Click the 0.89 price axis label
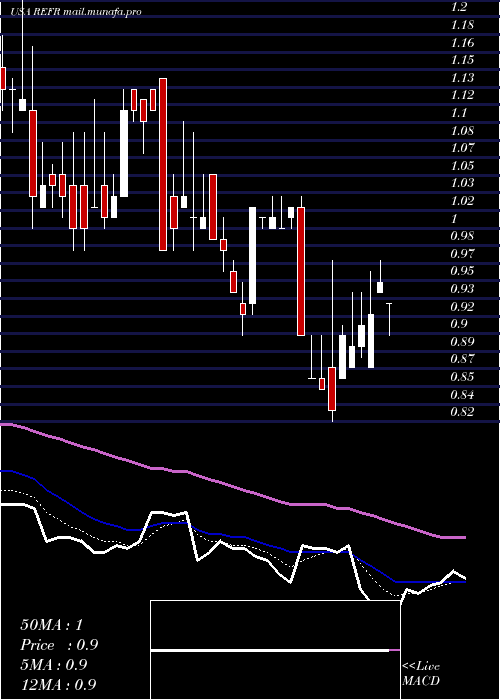The width and height of the screenshot is (500, 700). [x=462, y=341]
